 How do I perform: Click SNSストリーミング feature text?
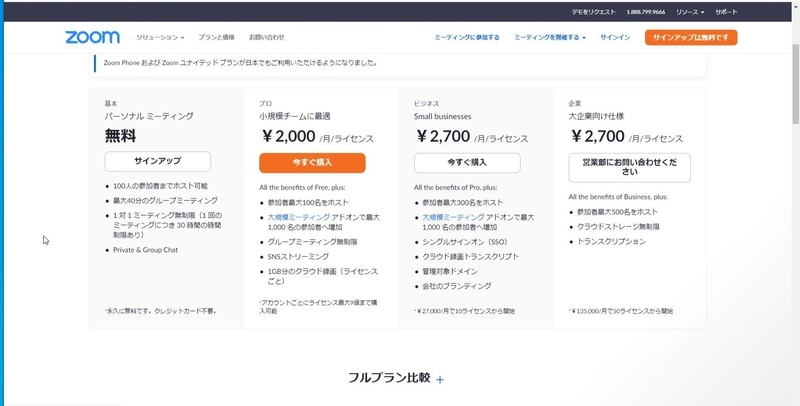click(298, 257)
